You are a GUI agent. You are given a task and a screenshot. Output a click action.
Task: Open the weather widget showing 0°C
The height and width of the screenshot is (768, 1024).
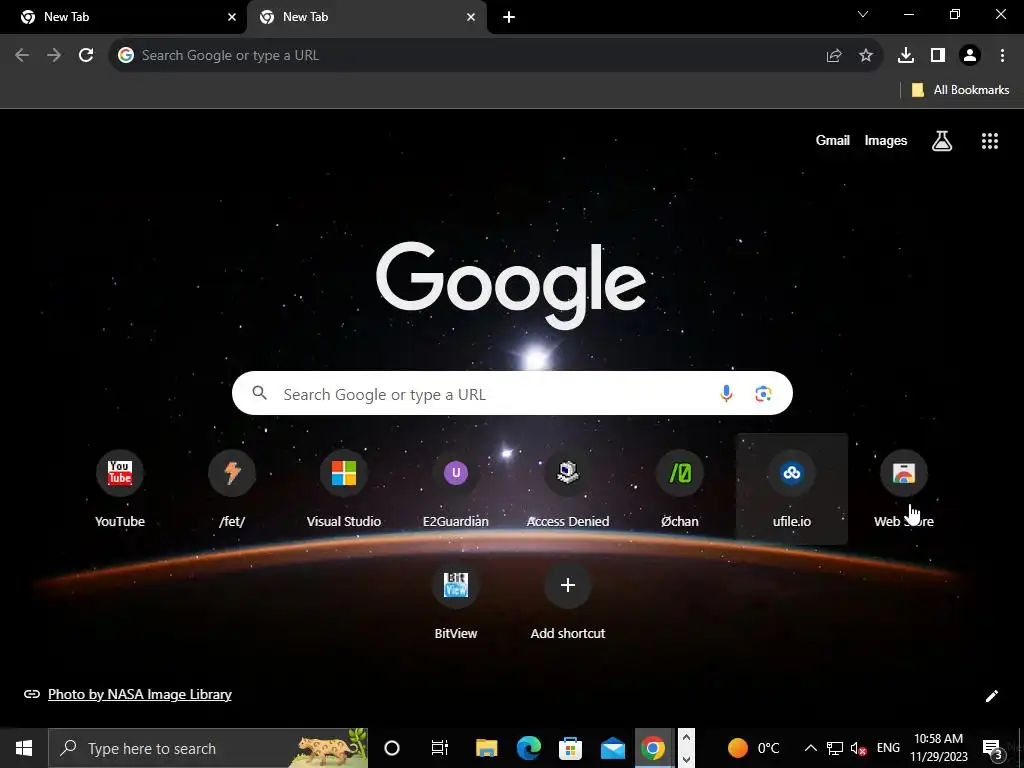pyautogui.click(x=754, y=748)
